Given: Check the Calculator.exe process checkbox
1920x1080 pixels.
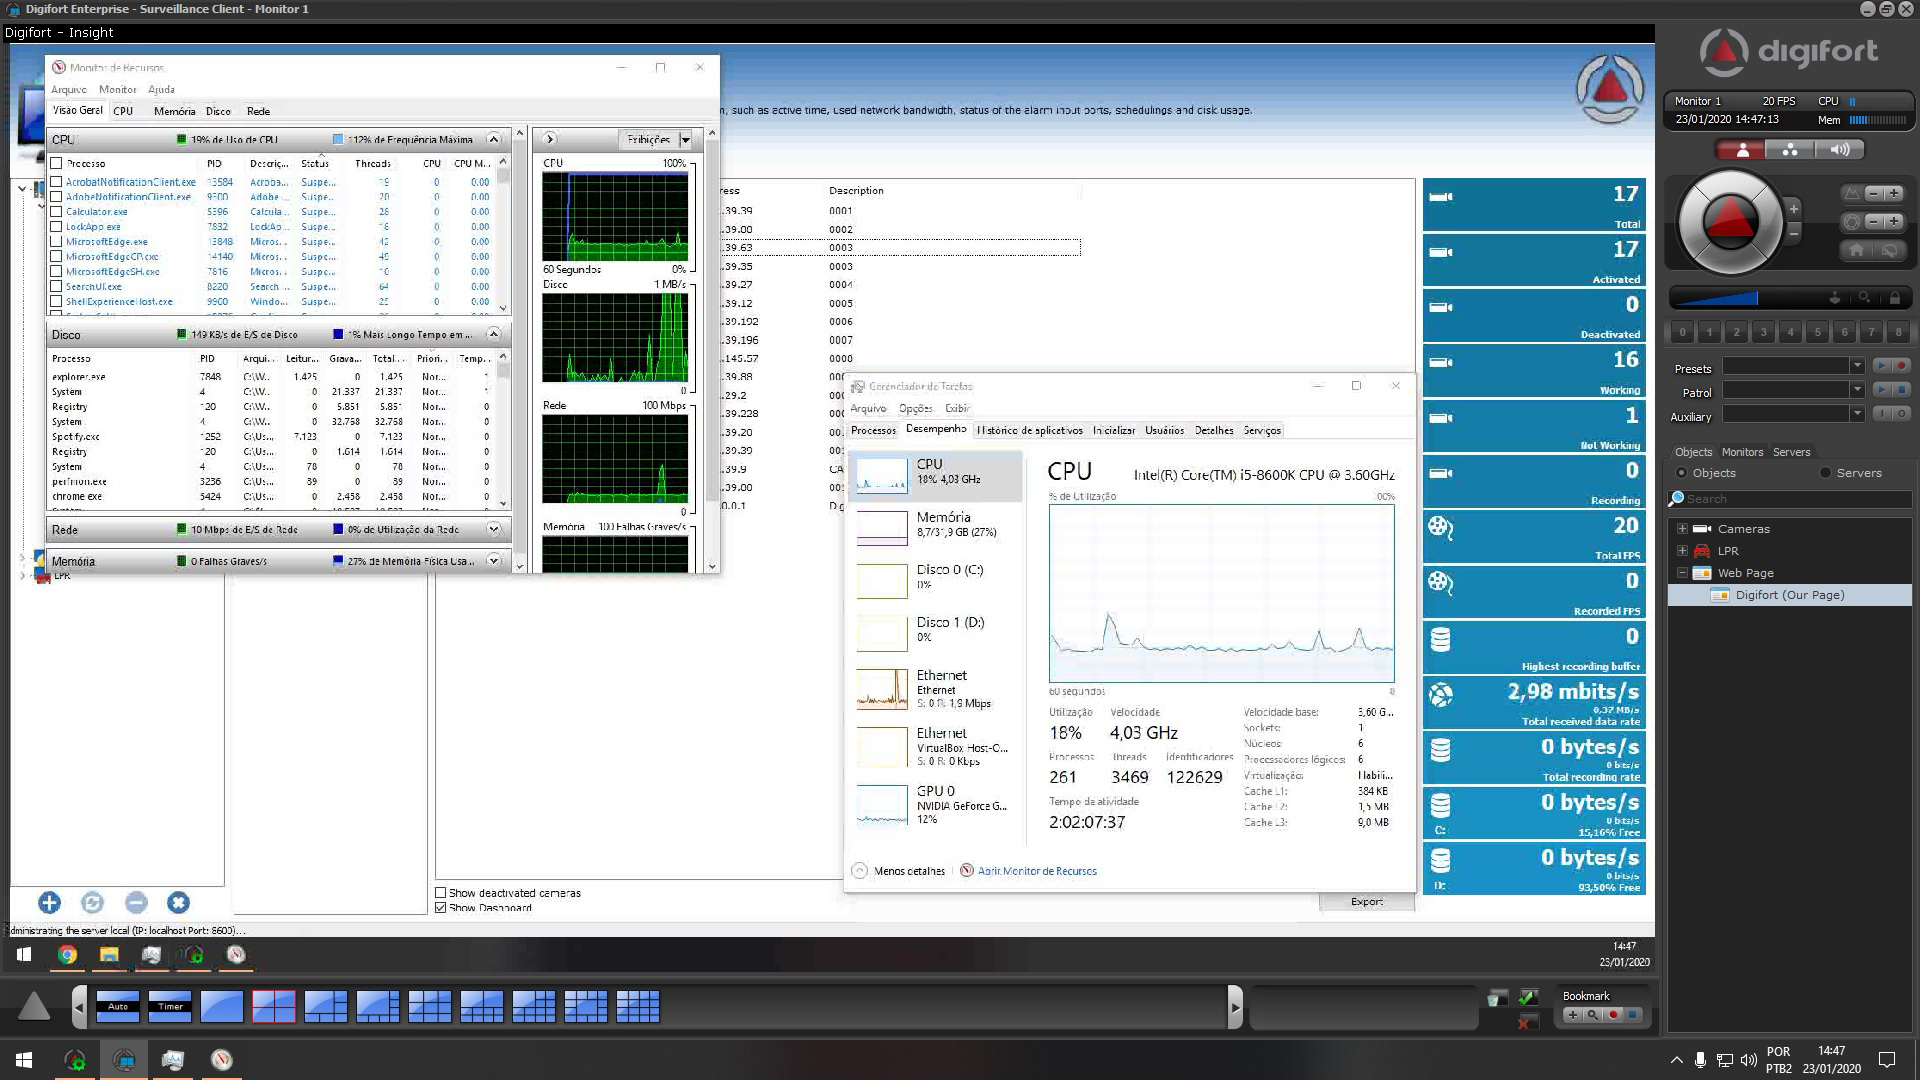Looking at the screenshot, I should (57, 212).
